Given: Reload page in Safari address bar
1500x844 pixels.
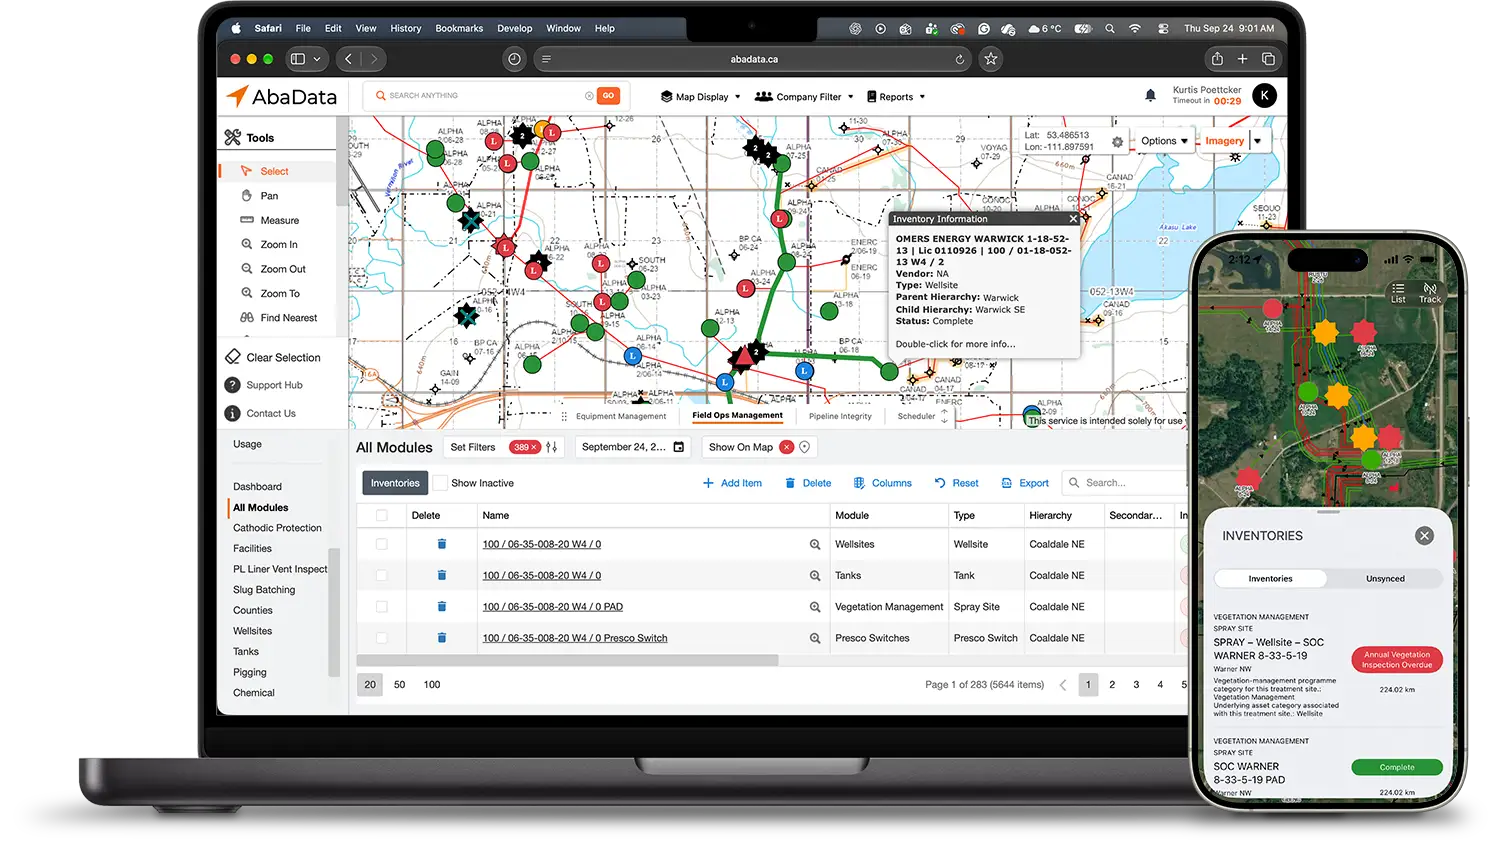Looking at the screenshot, I should click(x=960, y=59).
